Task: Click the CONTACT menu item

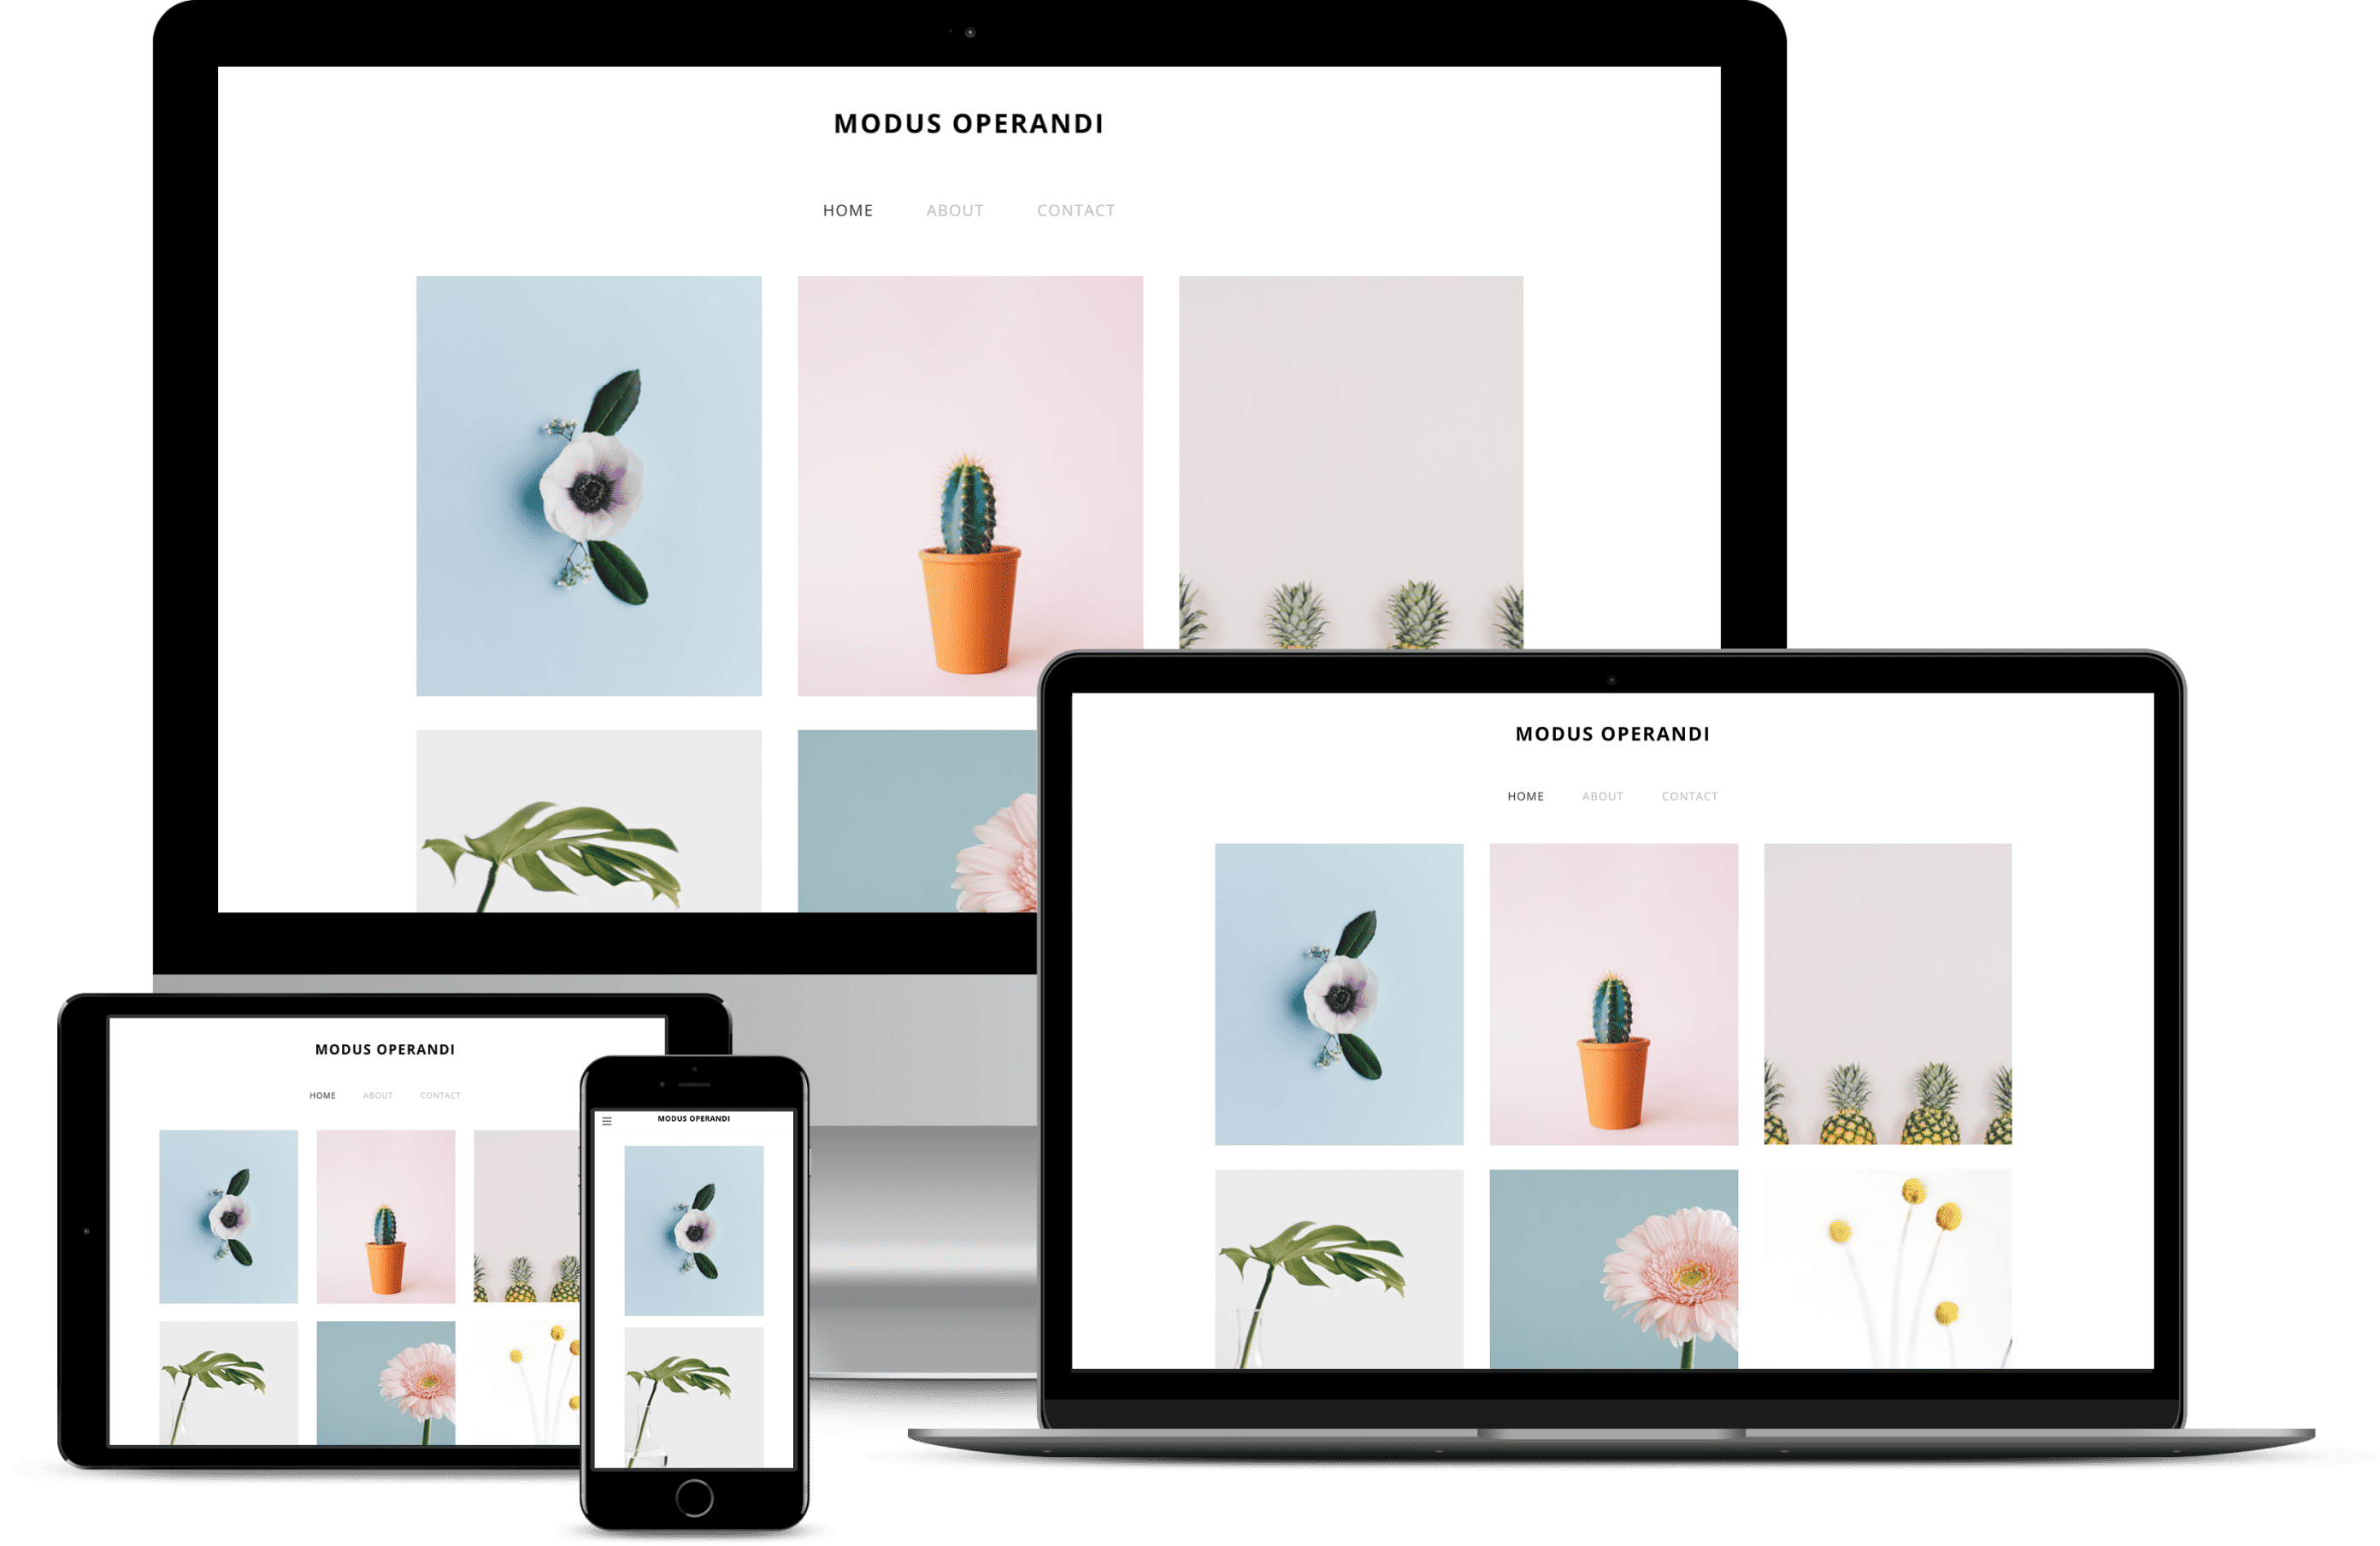Action: [1075, 210]
